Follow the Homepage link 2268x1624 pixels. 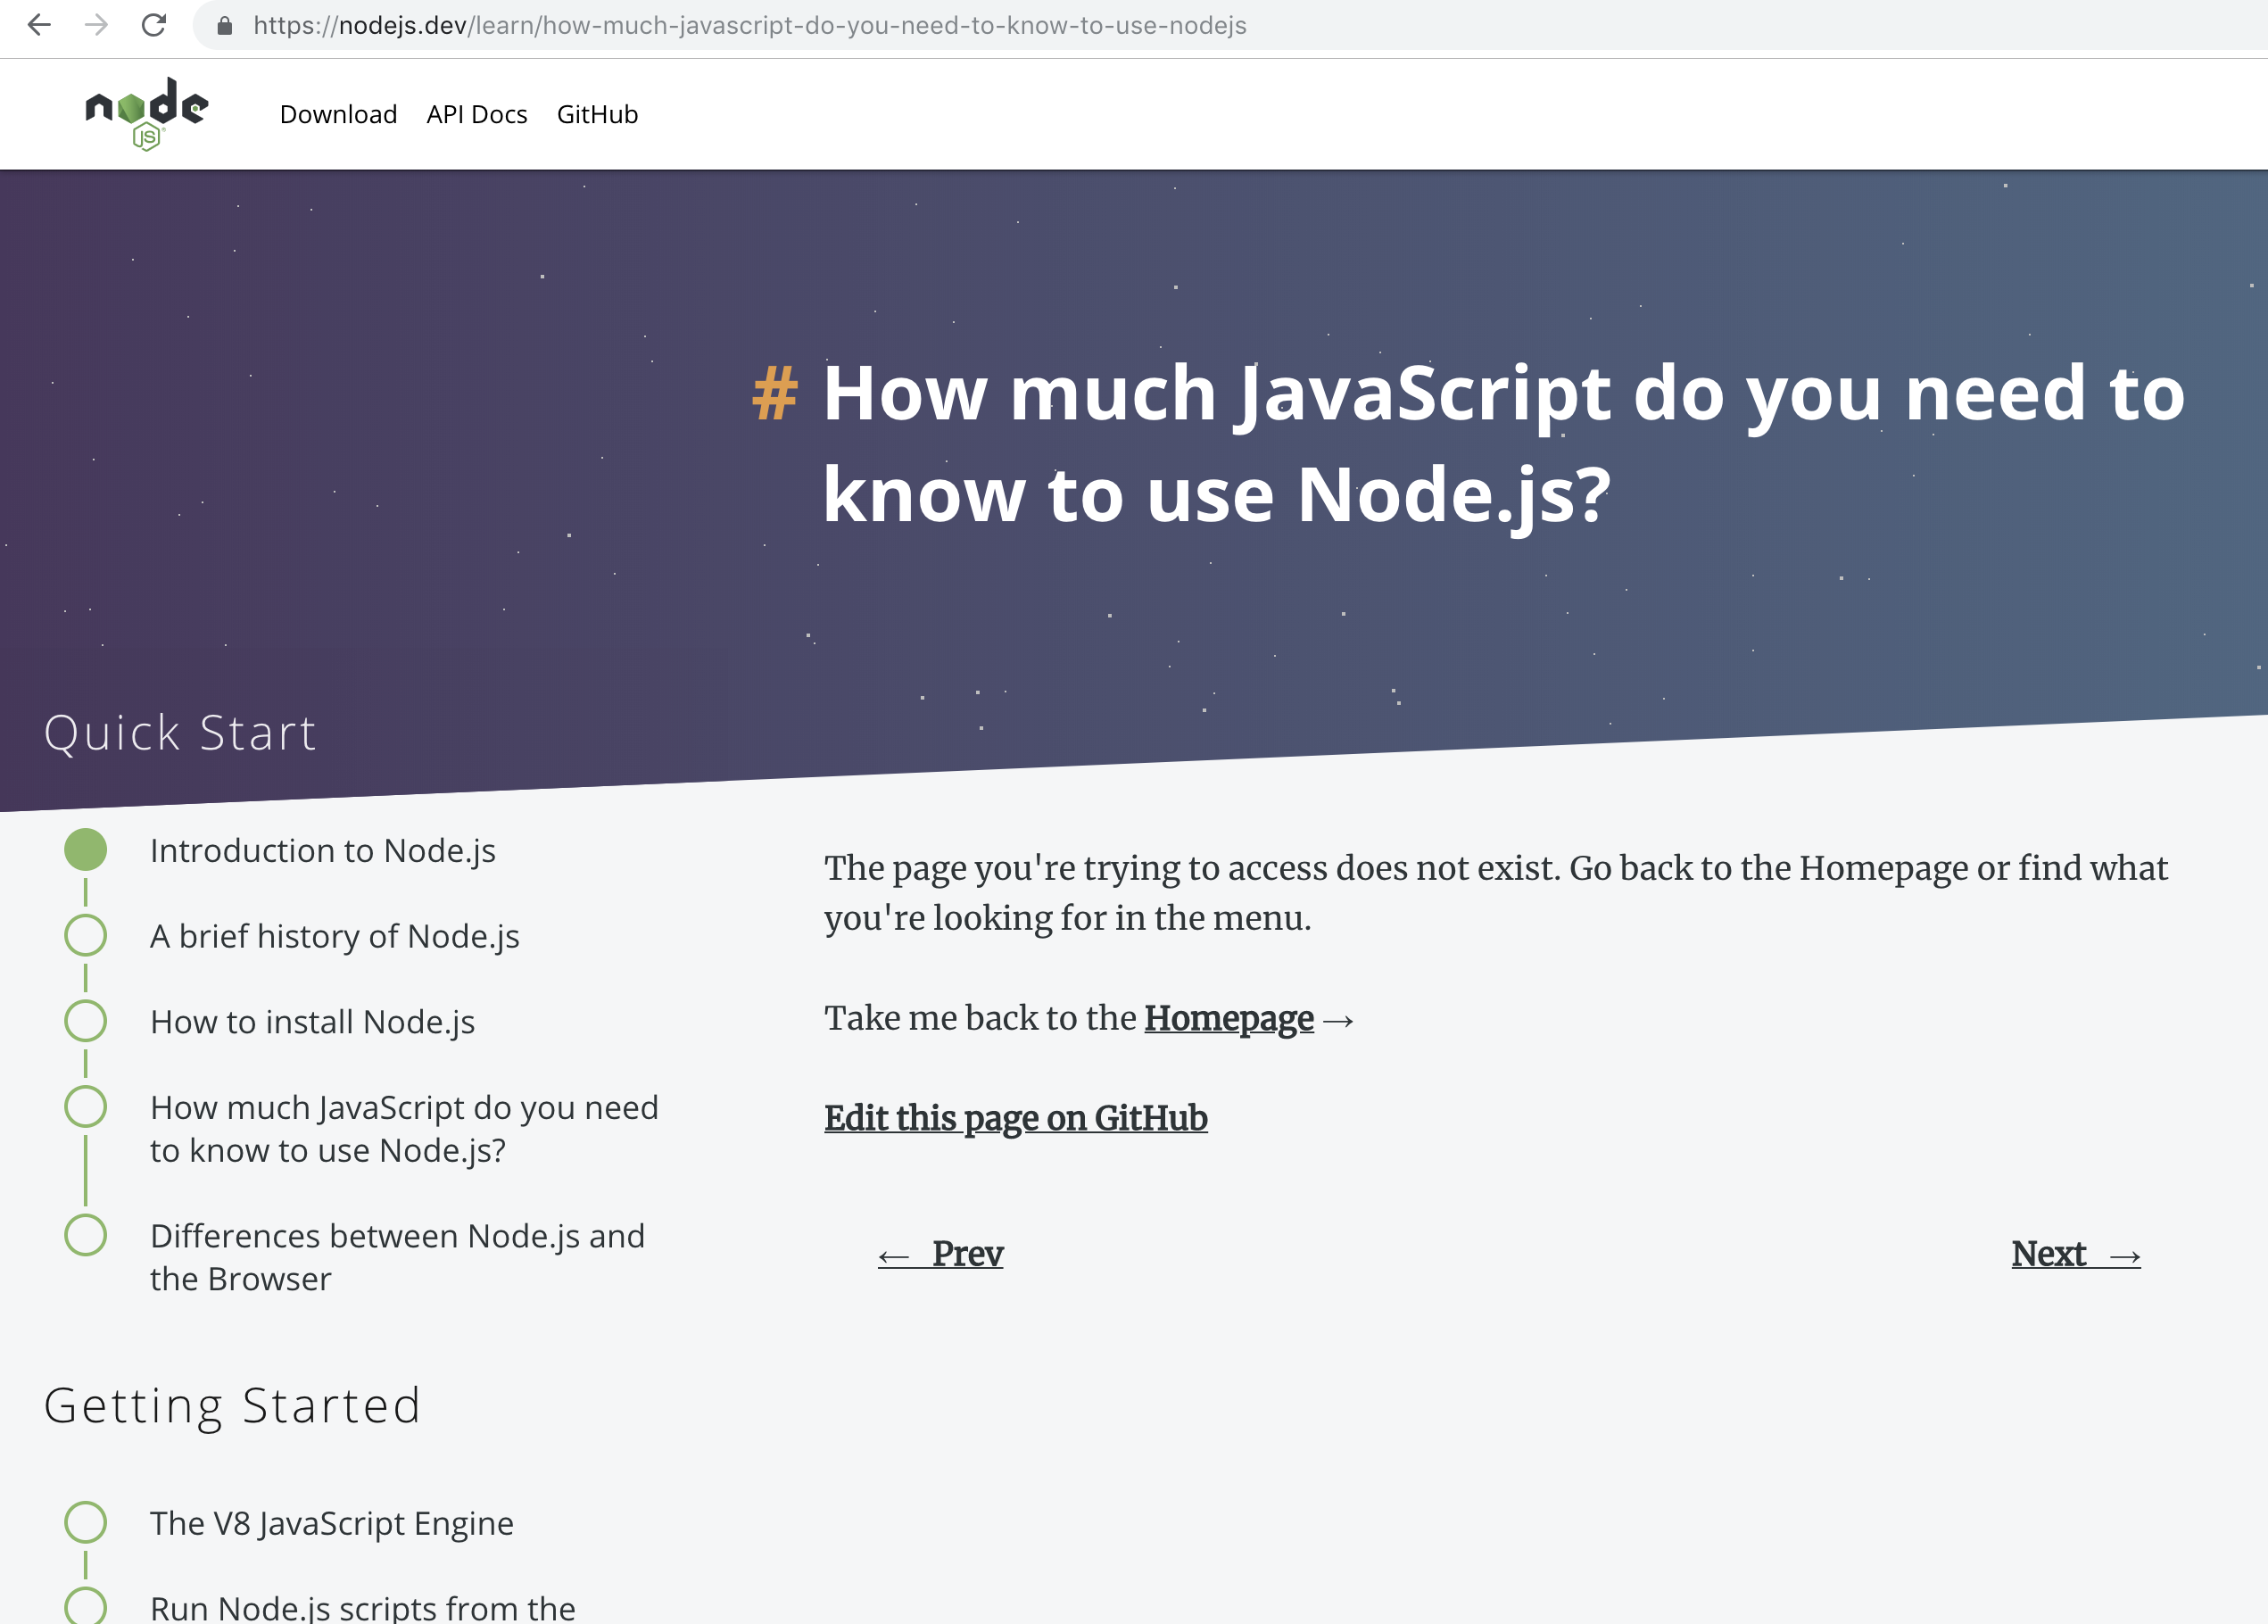[x=1229, y=1018]
